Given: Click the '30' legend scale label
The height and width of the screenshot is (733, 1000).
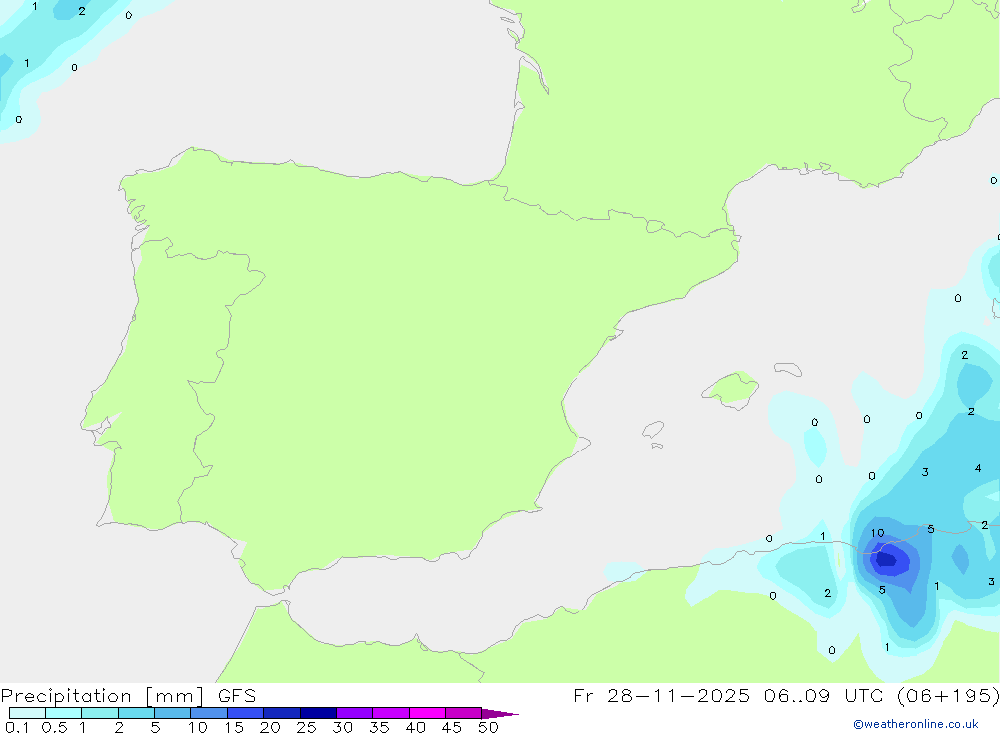Looking at the screenshot, I should (x=342, y=727).
